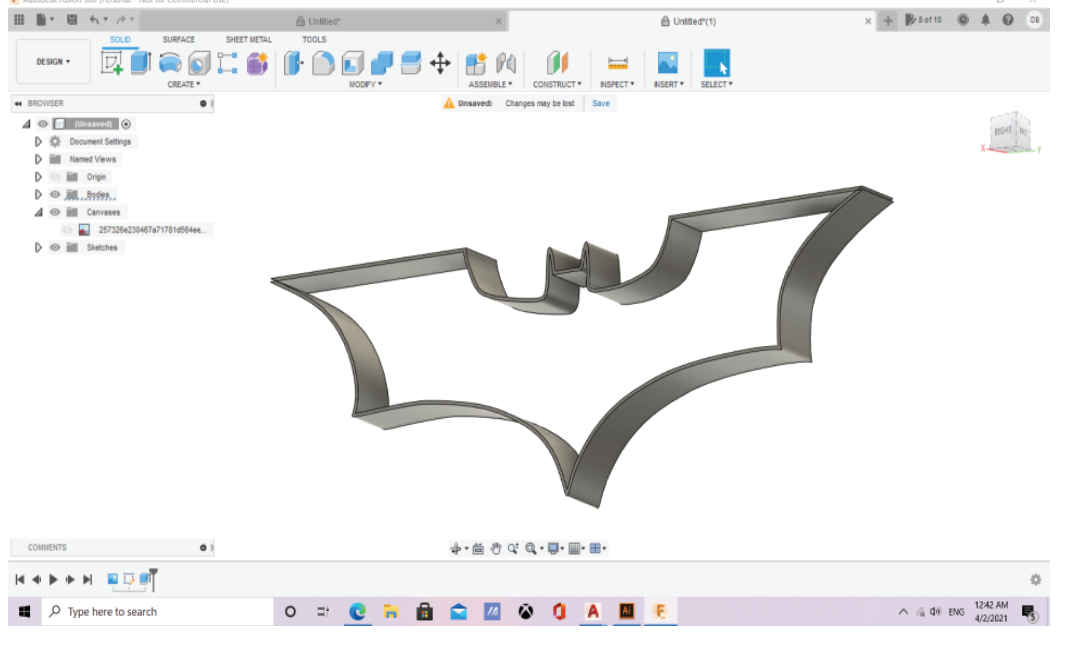Open the CREATE dropdown menu

click(x=184, y=85)
